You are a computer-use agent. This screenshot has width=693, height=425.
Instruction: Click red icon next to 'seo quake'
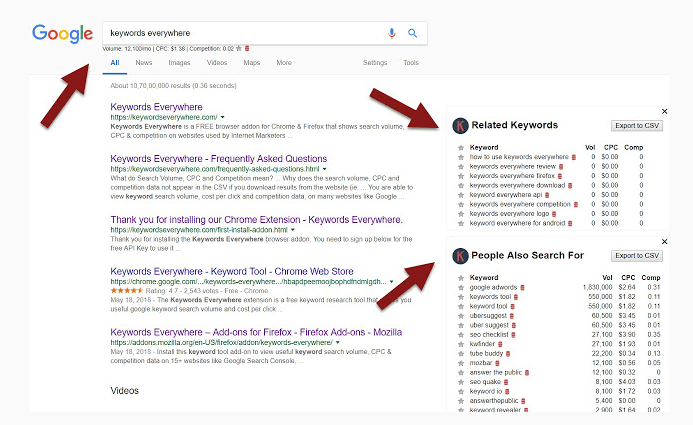(x=506, y=382)
